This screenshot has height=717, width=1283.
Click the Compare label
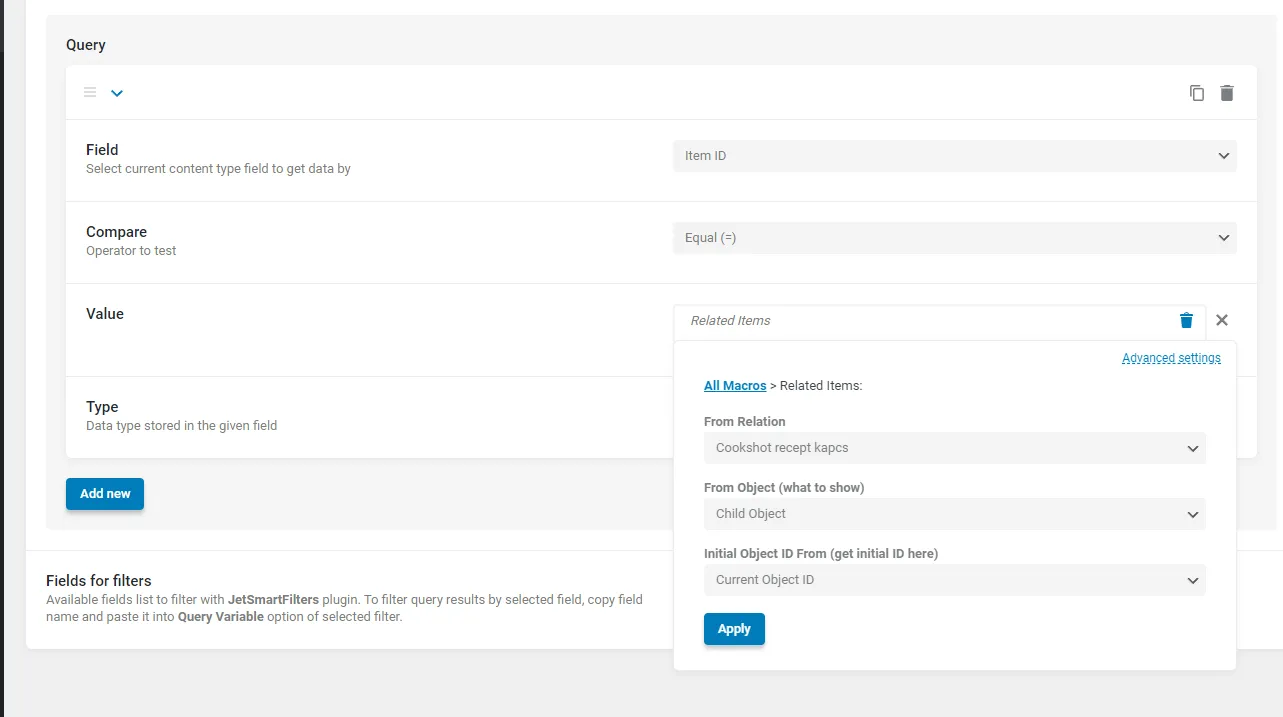116,232
